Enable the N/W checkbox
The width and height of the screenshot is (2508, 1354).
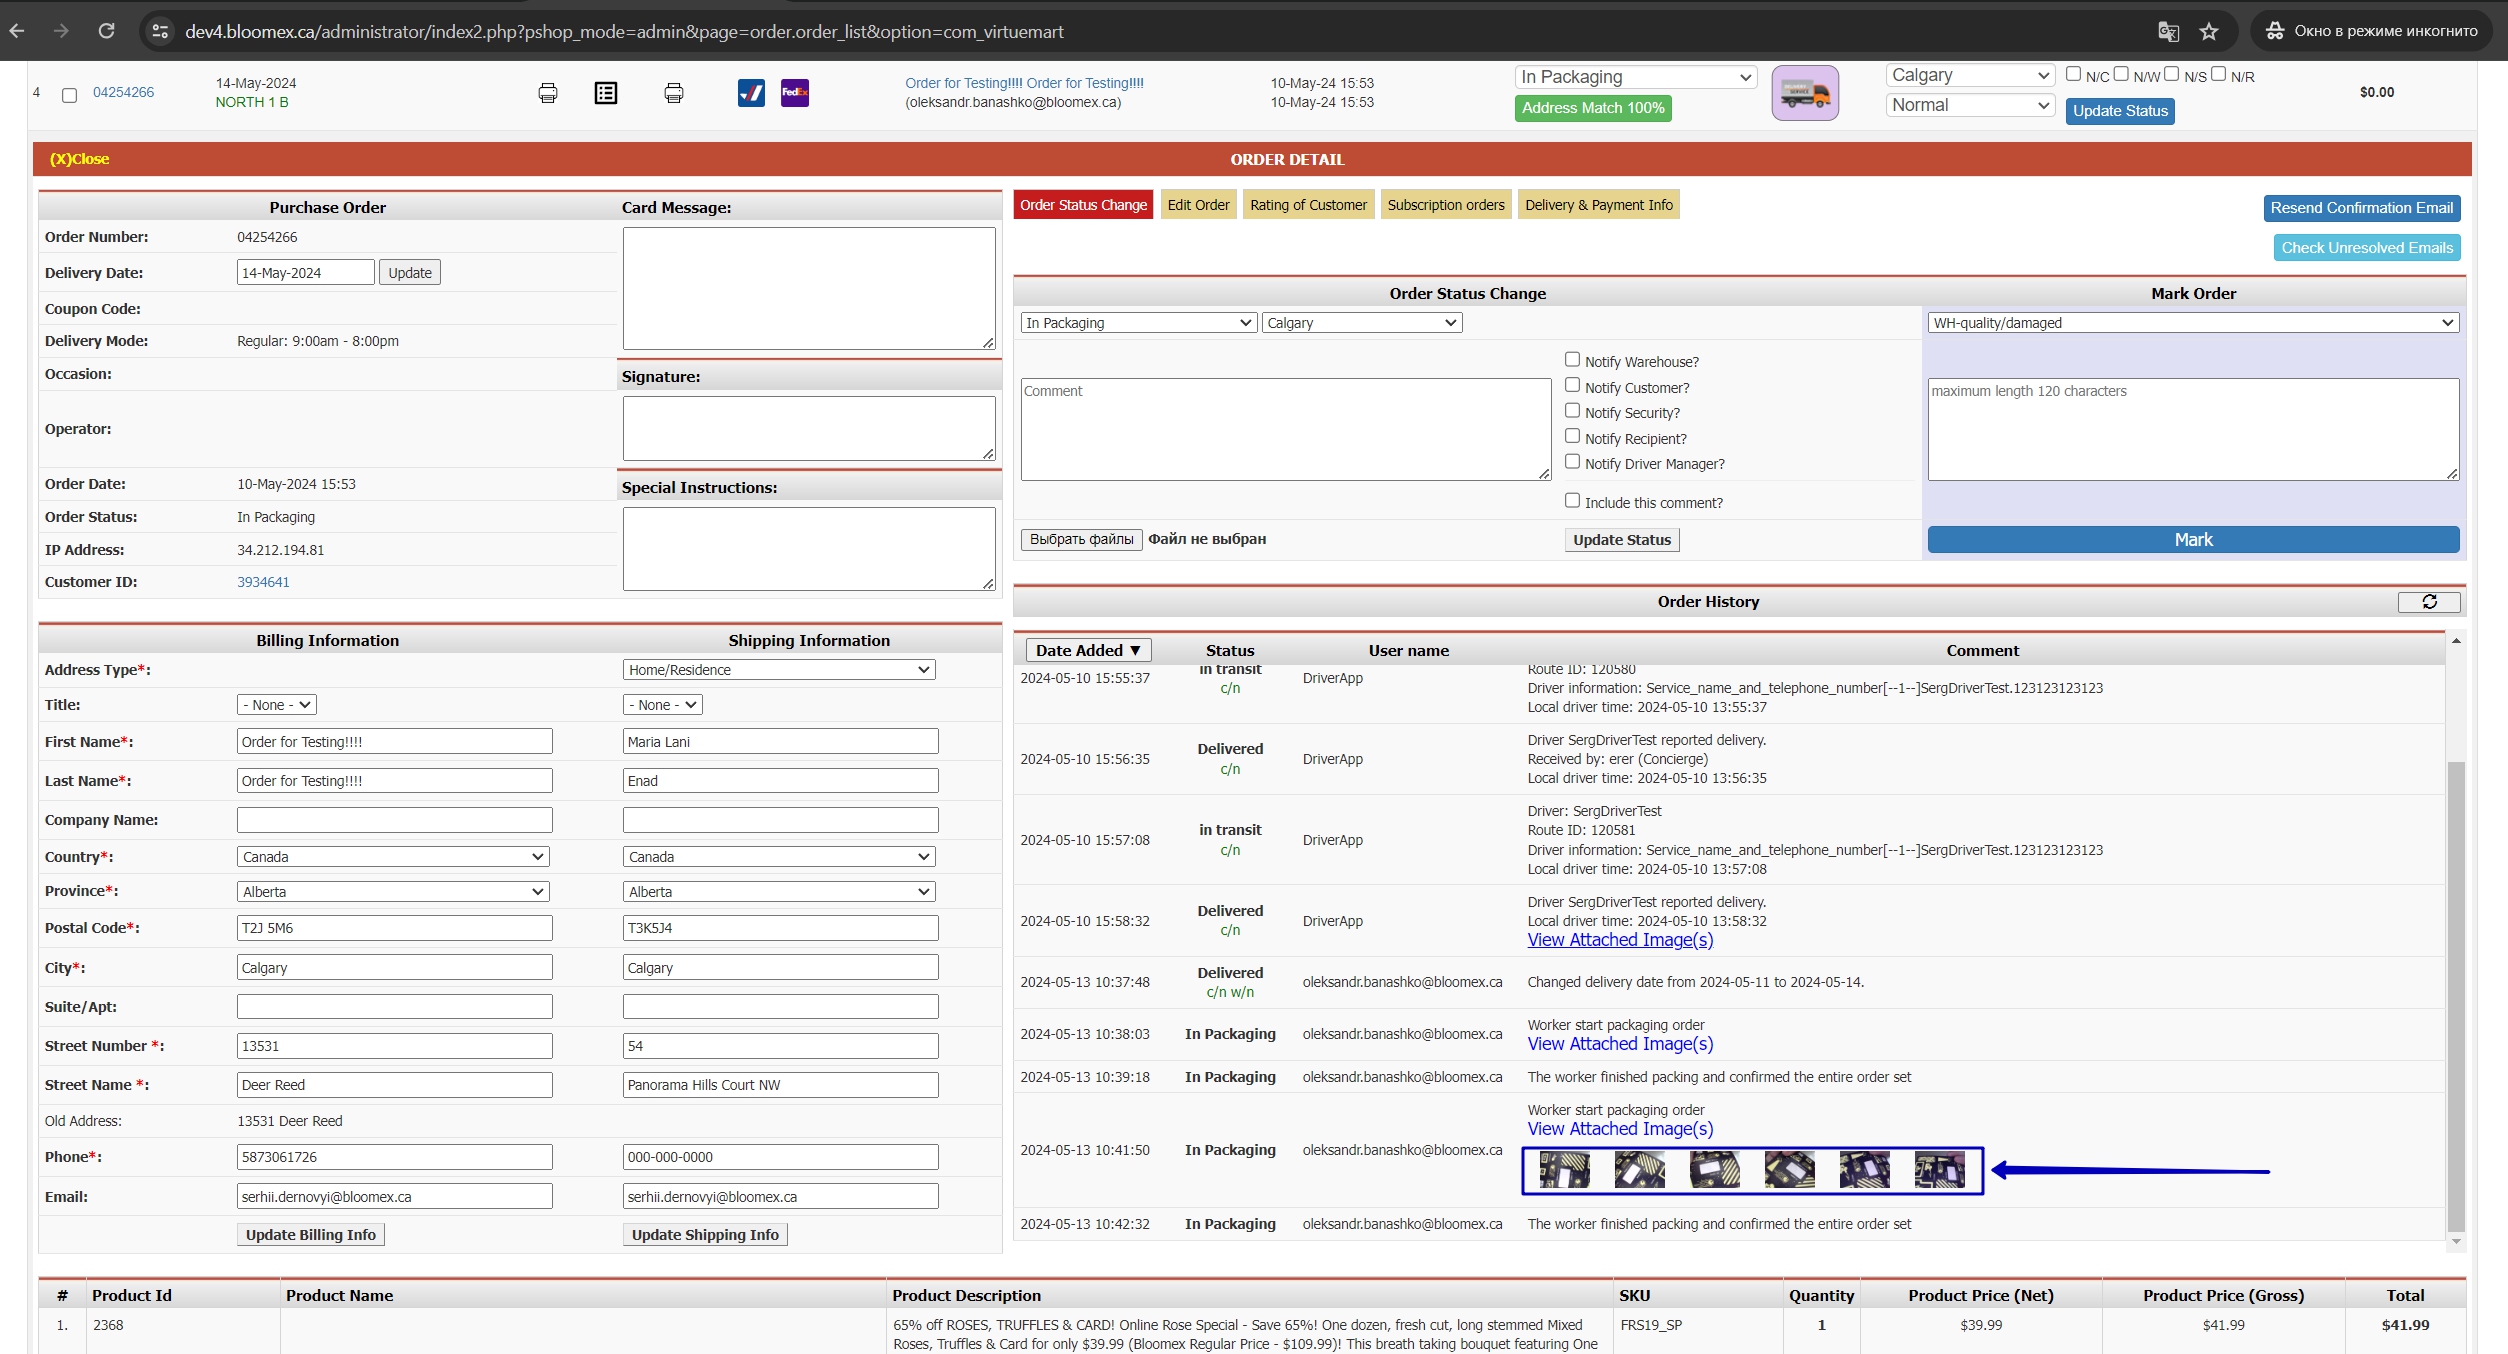click(x=2121, y=74)
